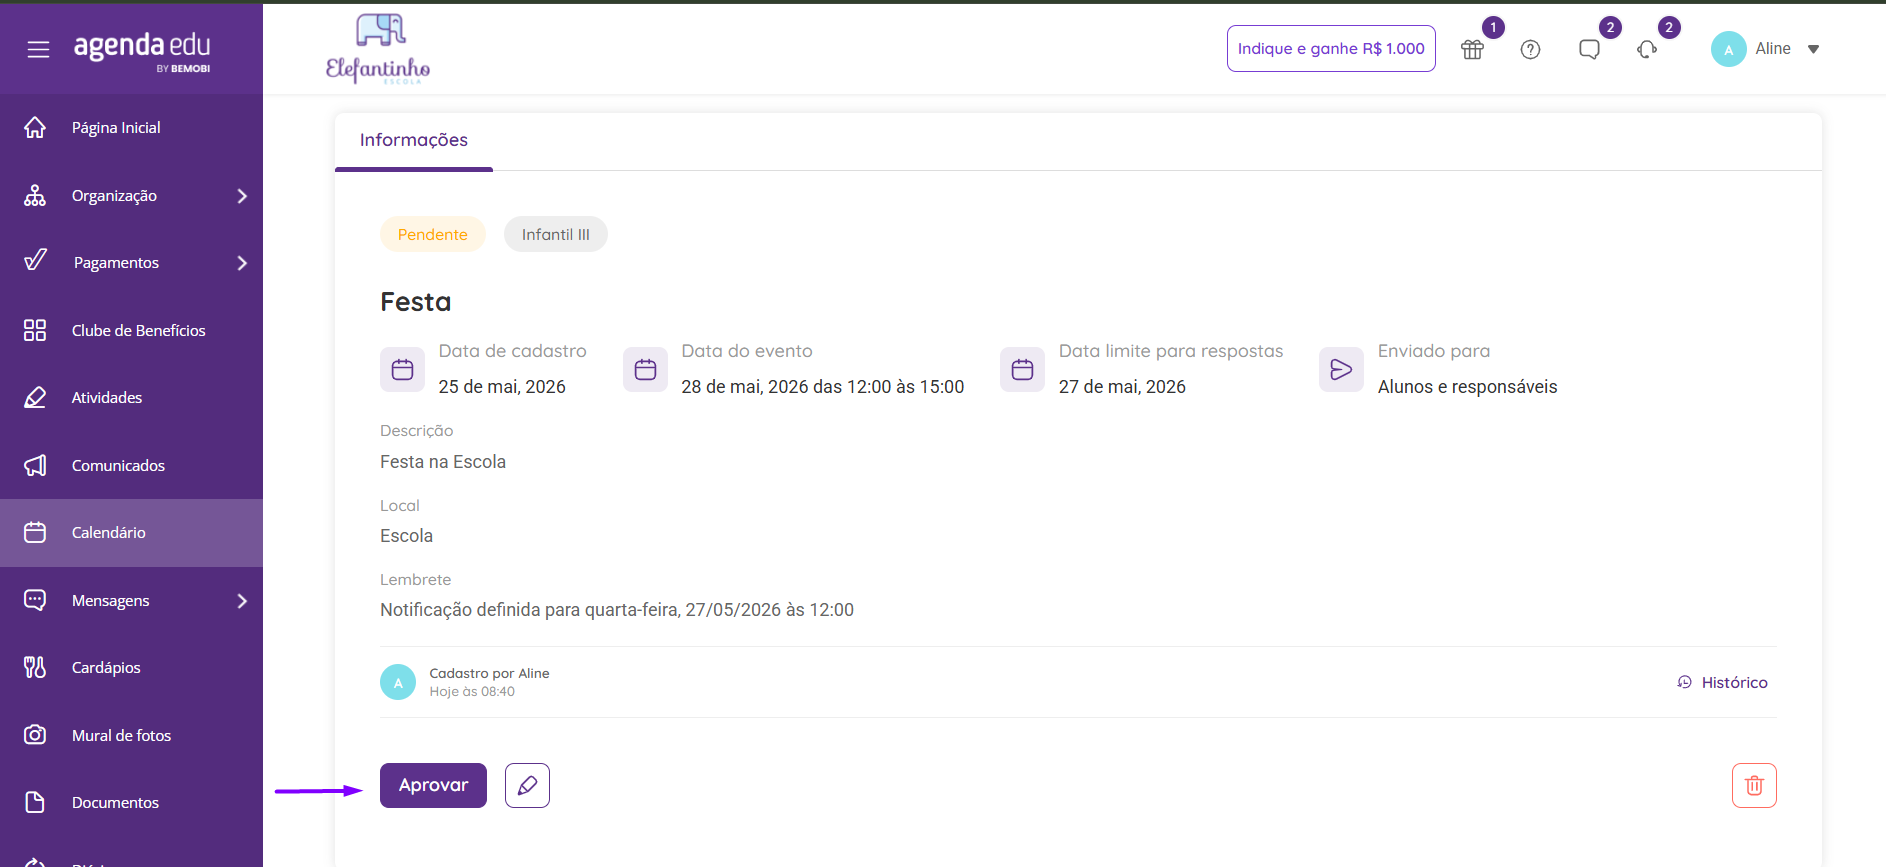Open the chat messages bubble icon
The image size is (1886, 867).
point(1589,49)
